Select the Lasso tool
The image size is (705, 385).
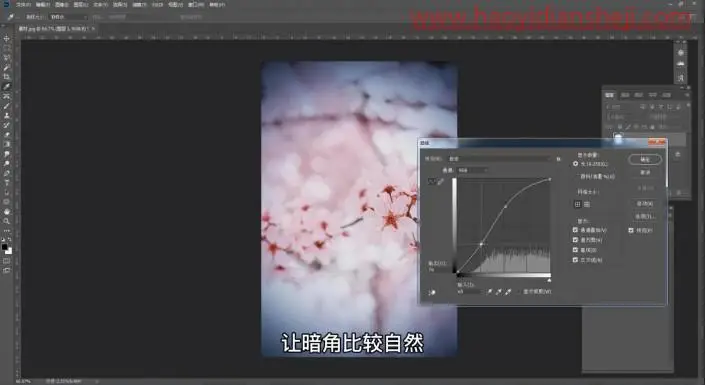tap(6, 58)
